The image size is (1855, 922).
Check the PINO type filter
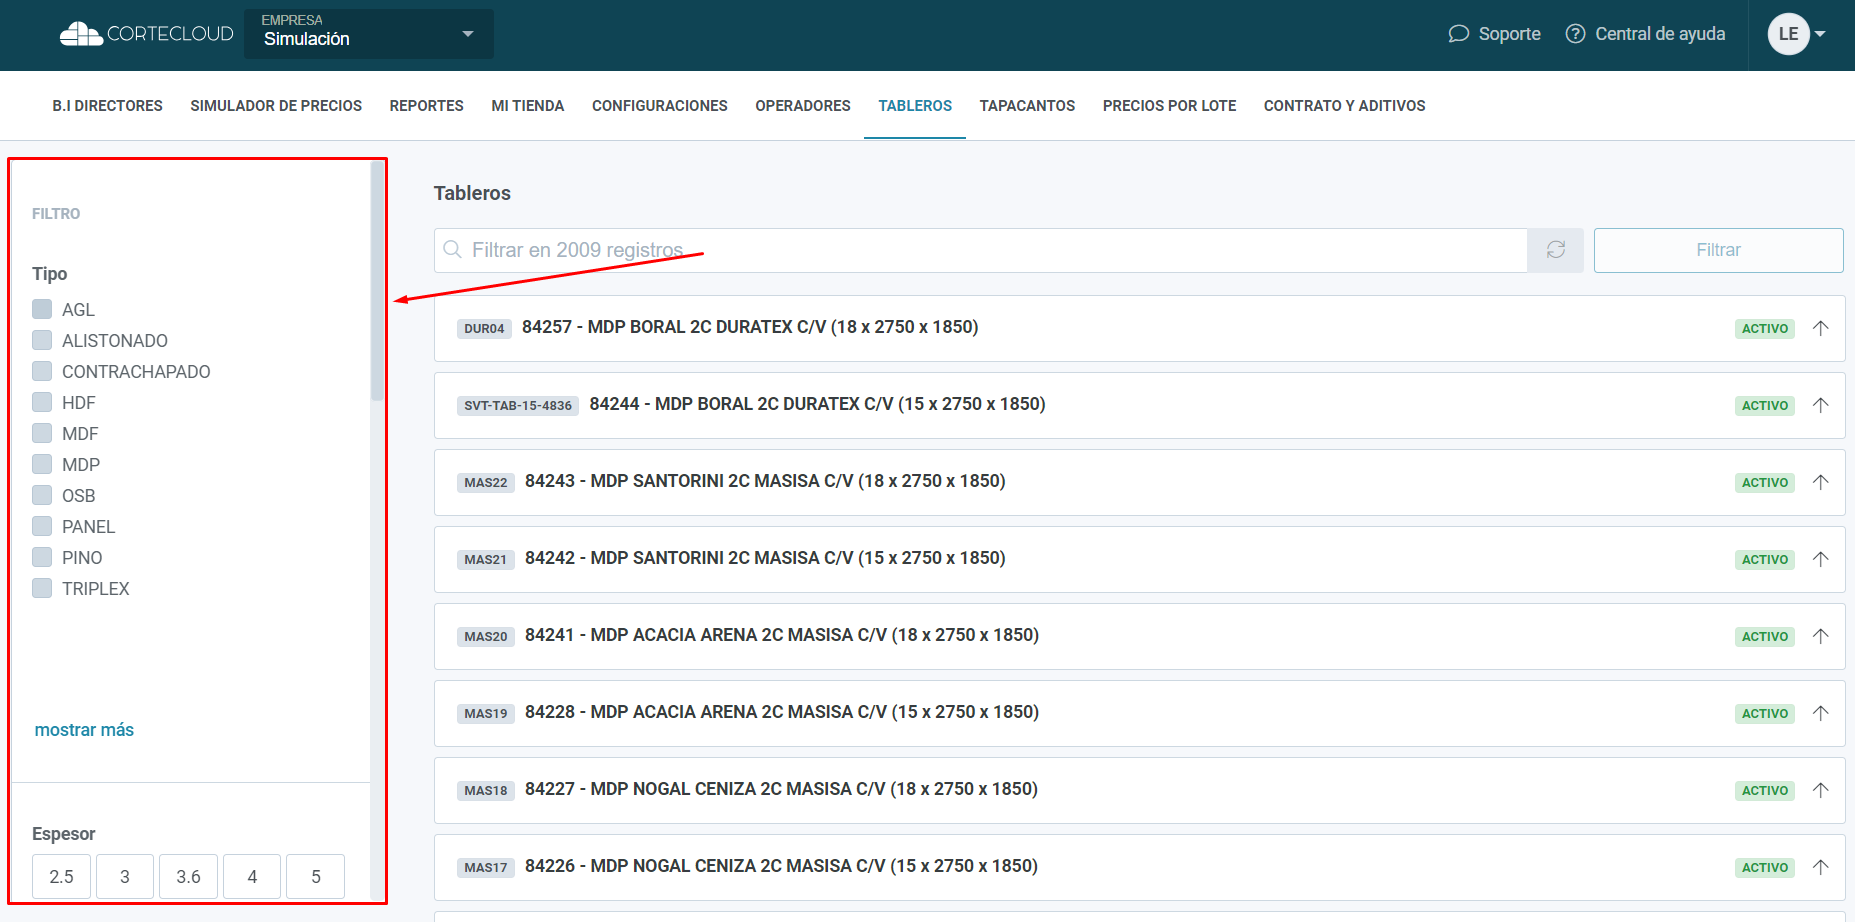42,557
